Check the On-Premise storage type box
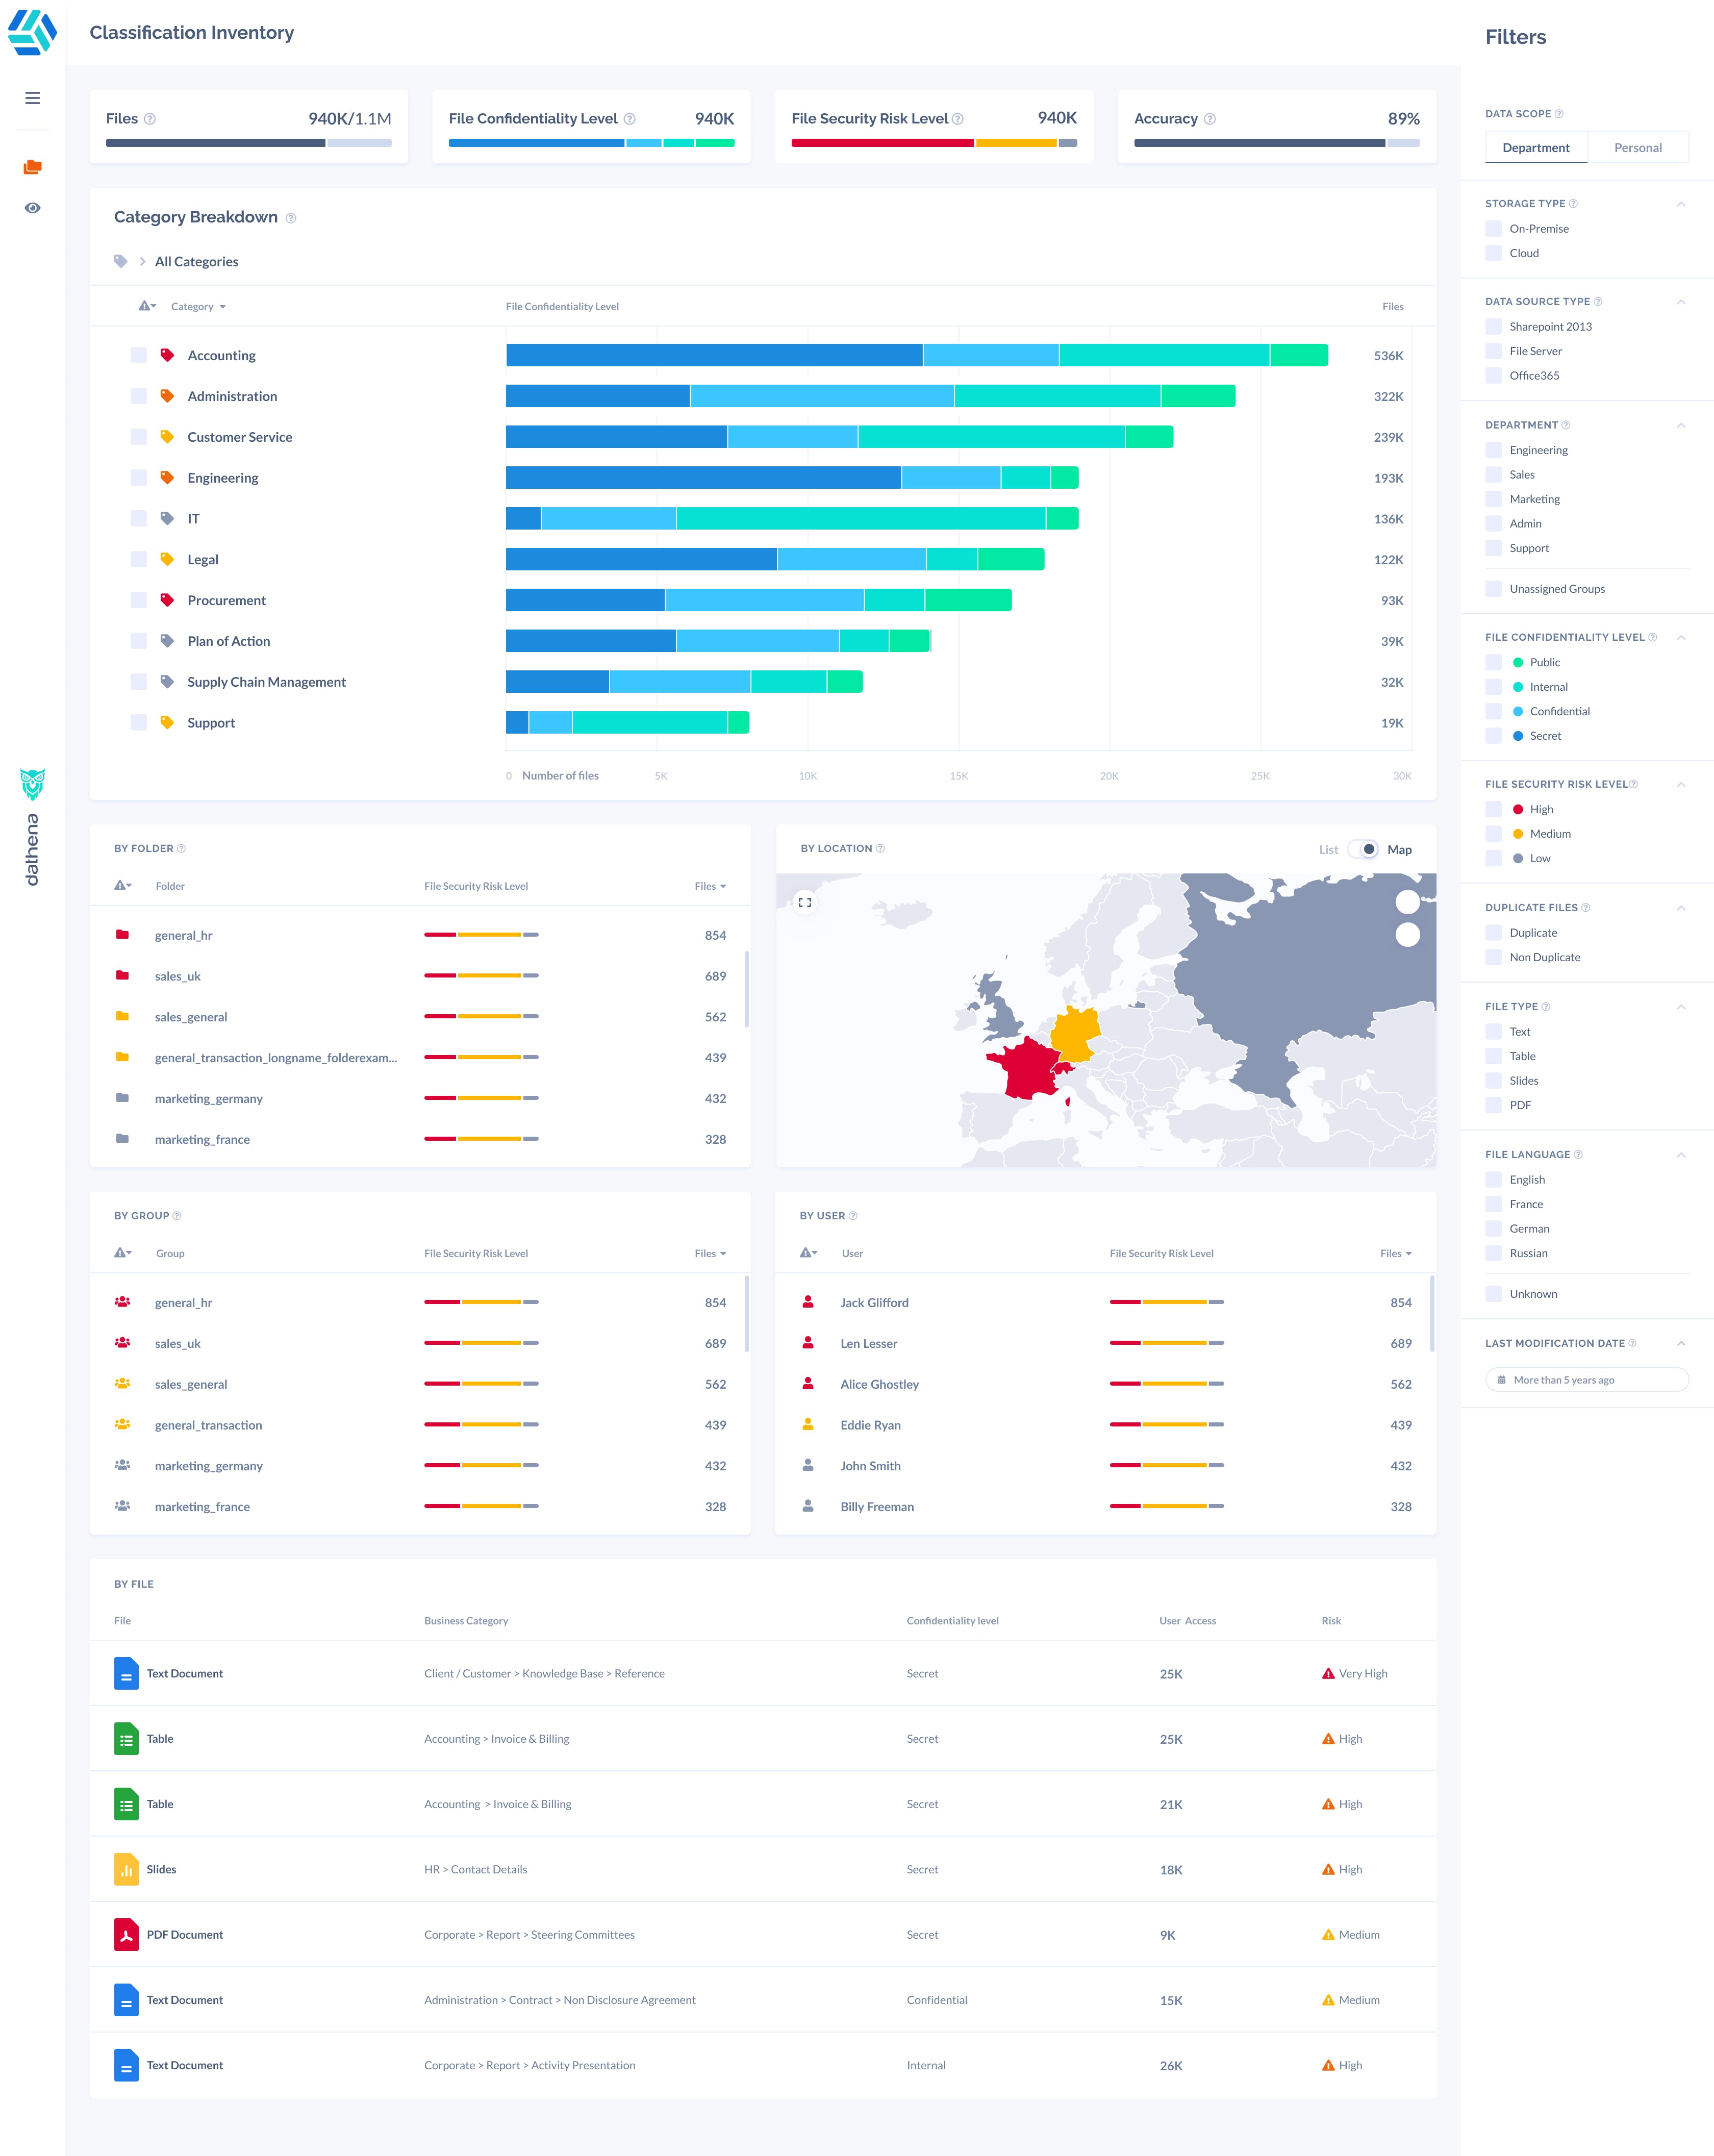This screenshot has width=1714, height=2156. [x=1493, y=229]
